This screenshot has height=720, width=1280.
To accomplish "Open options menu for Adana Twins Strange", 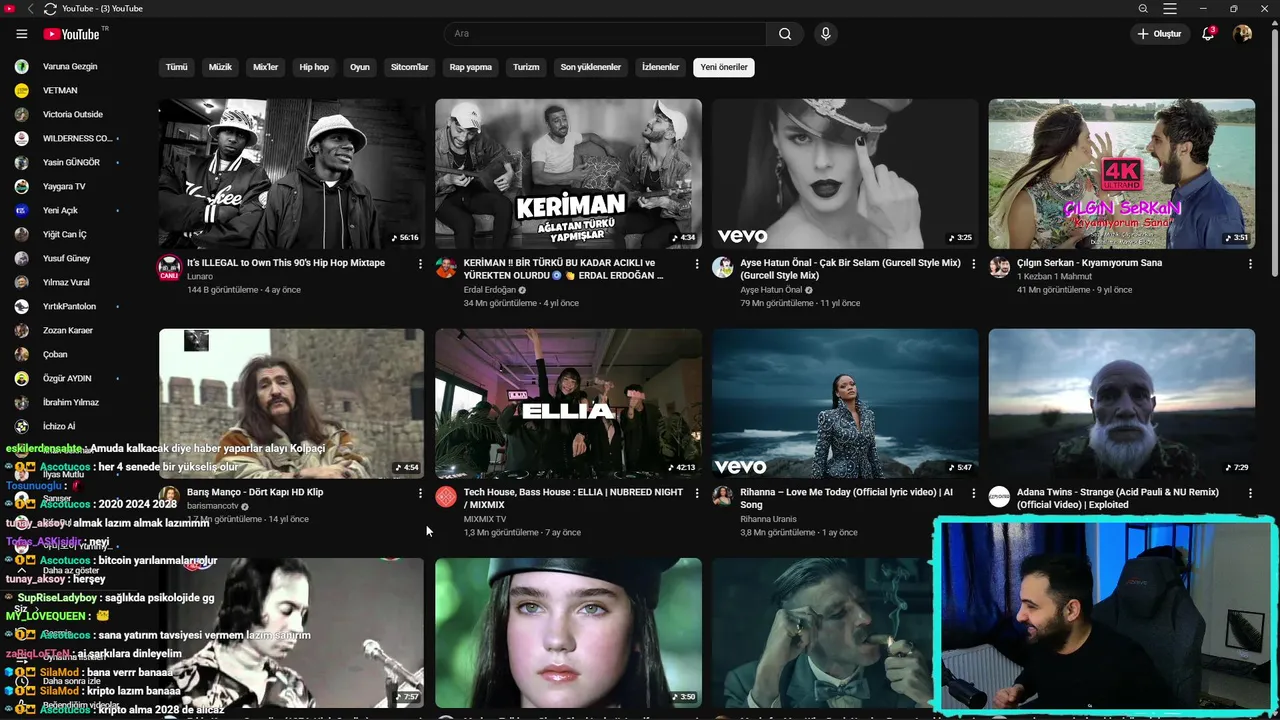I will [x=1250, y=493].
